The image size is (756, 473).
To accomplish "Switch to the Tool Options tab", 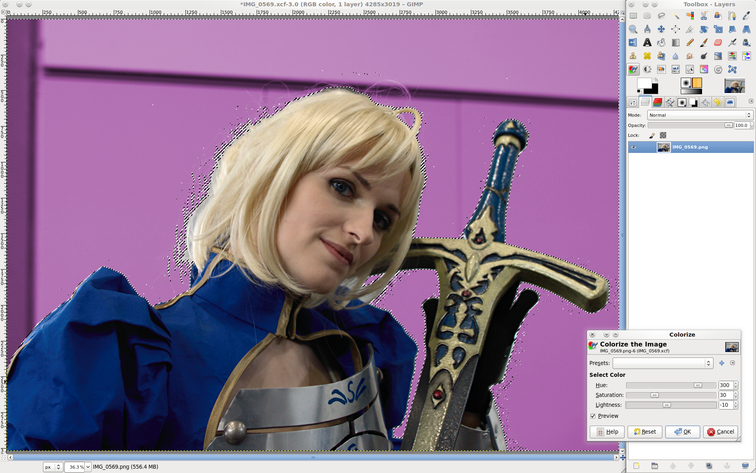I will coord(633,102).
